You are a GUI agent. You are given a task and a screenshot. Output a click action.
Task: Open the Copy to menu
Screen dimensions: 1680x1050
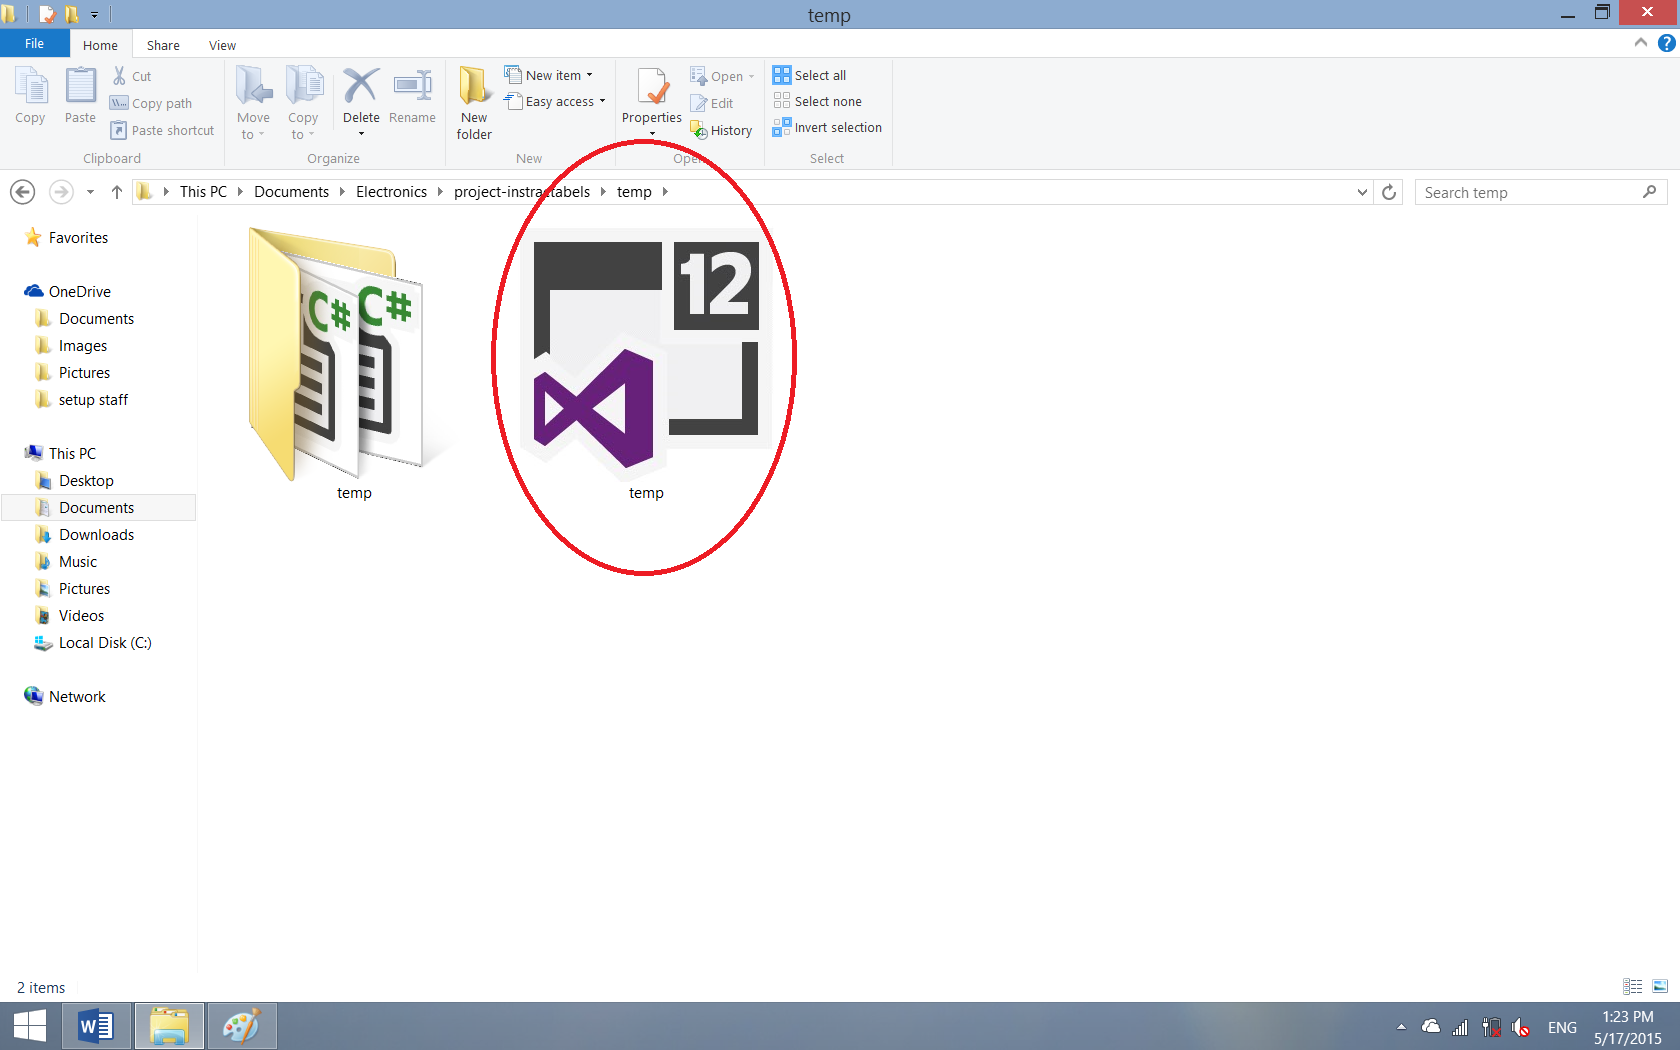coord(303,103)
